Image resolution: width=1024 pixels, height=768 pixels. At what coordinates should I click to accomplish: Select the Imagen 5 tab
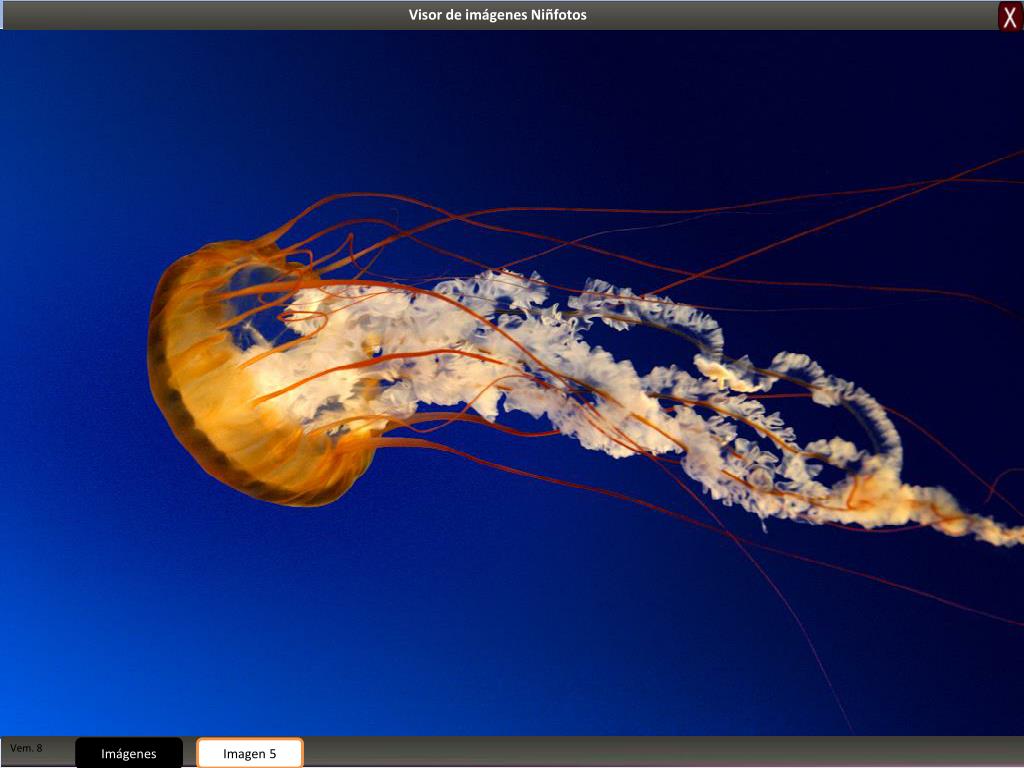tap(249, 753)
